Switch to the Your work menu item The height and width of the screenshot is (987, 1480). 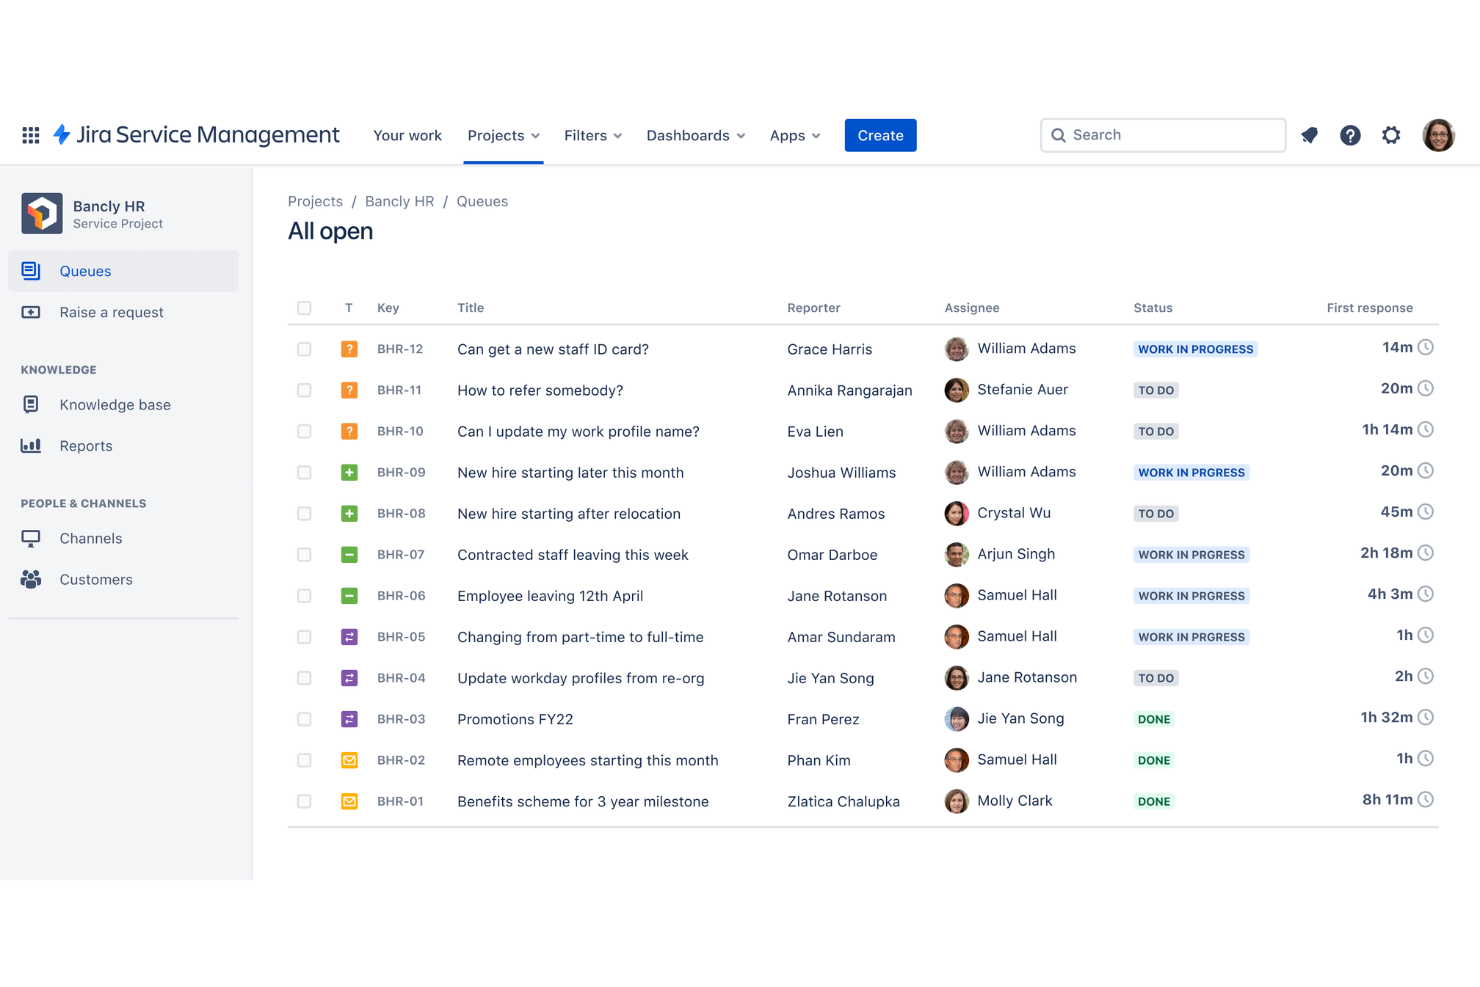pyautogui.click(x=407, y=135)
